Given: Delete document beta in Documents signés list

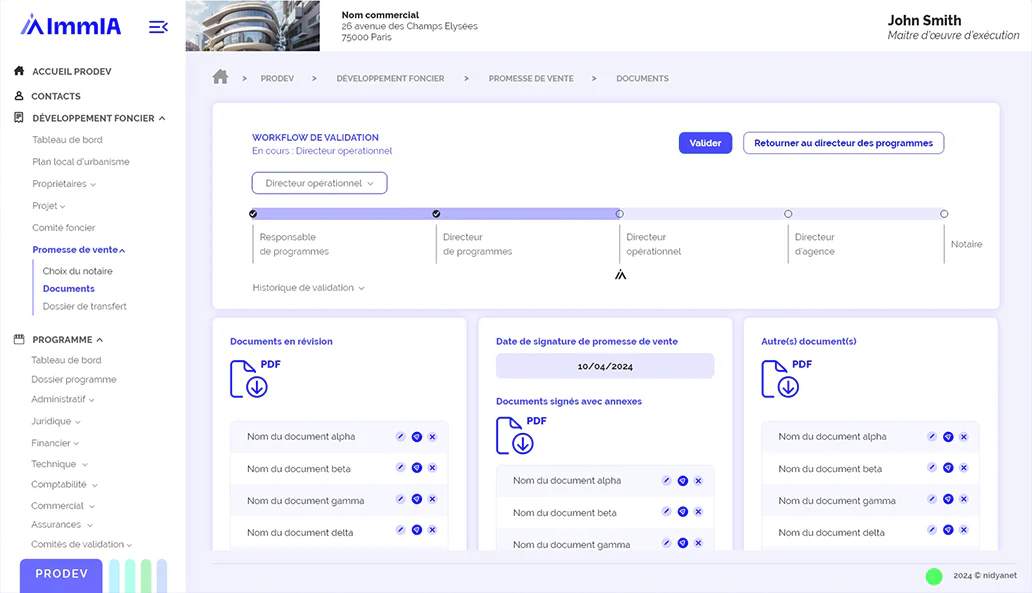Looking at the screenshot, I should coord(698,511).
